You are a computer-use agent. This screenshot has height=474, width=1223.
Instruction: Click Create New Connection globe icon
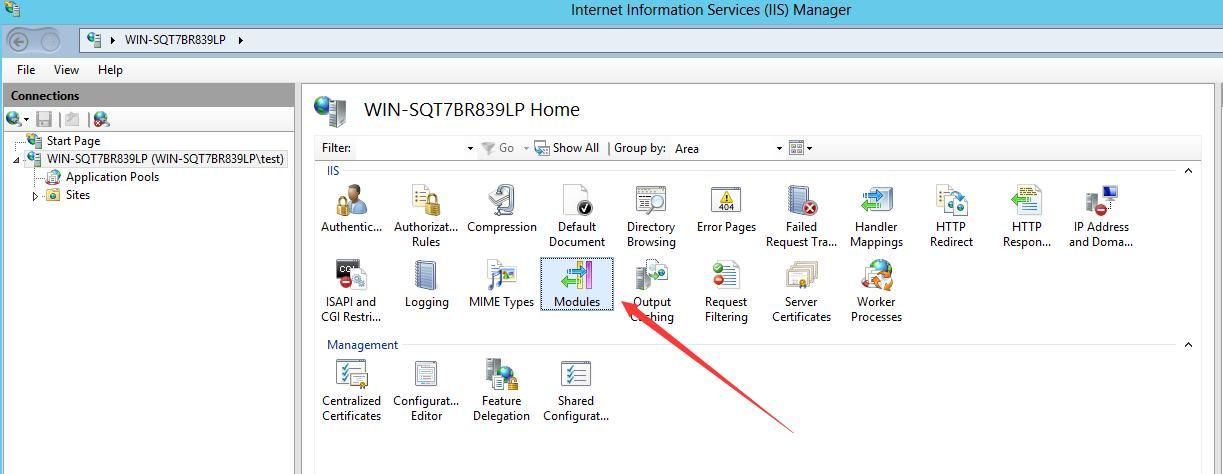coord(15,119)
